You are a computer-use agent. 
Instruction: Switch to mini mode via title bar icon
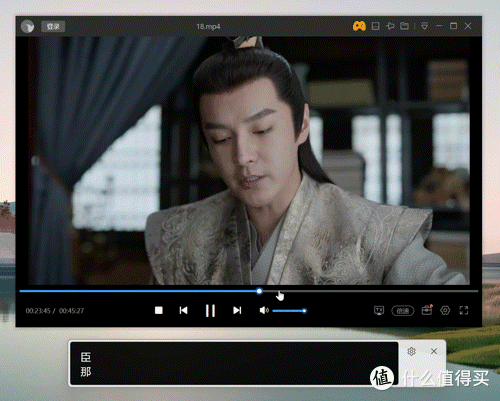tap(375, 26)
